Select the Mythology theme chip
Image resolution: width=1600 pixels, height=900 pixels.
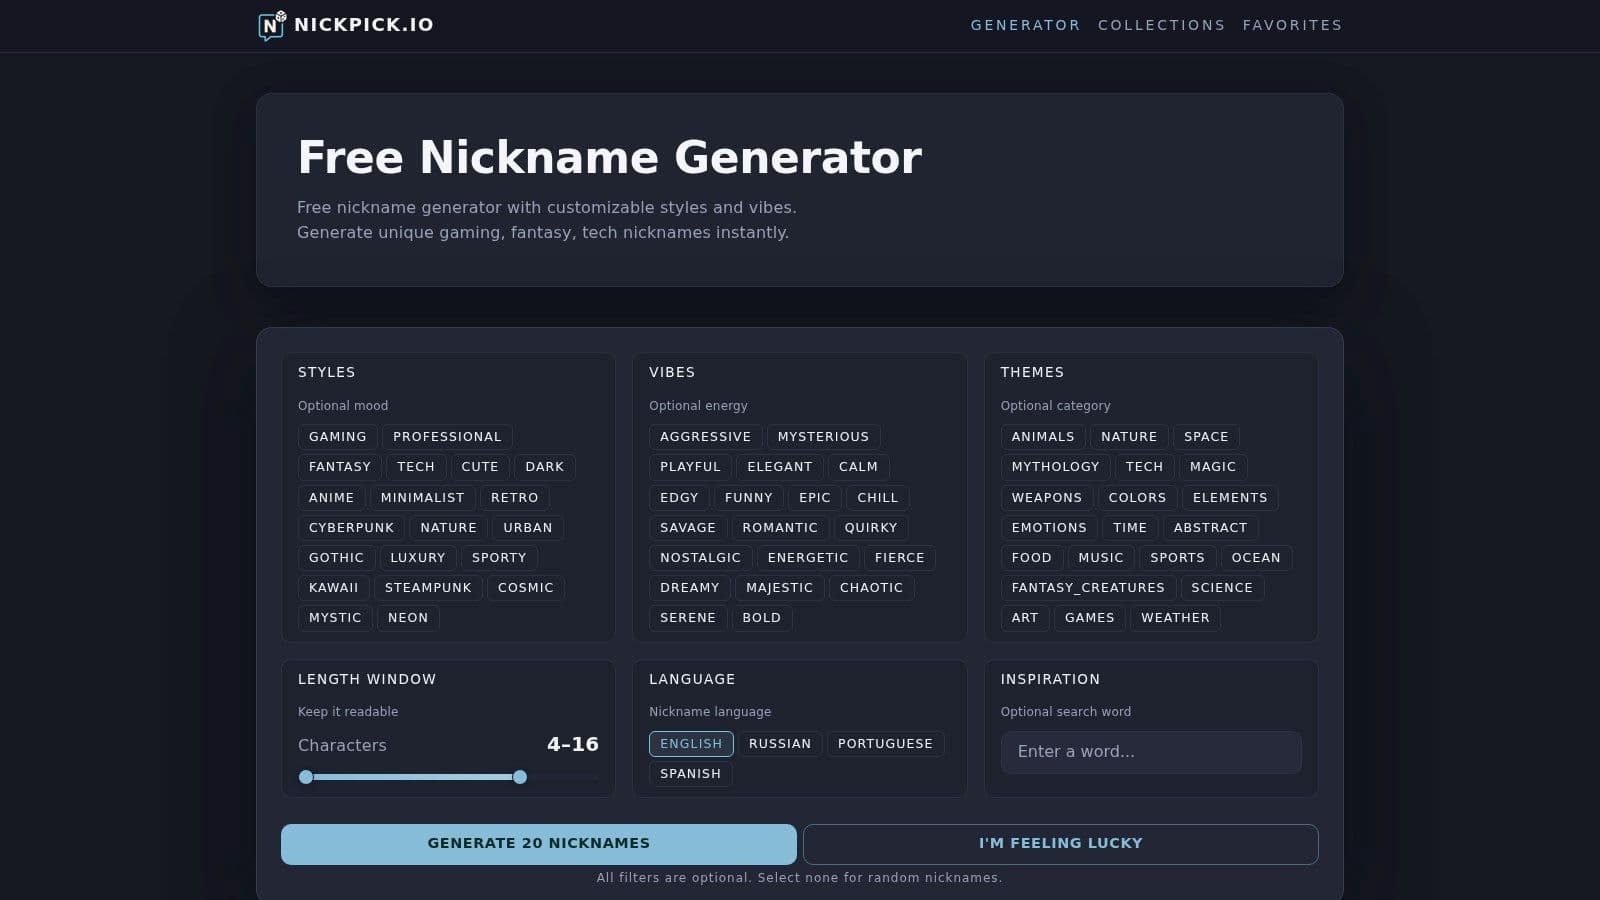1055,467
